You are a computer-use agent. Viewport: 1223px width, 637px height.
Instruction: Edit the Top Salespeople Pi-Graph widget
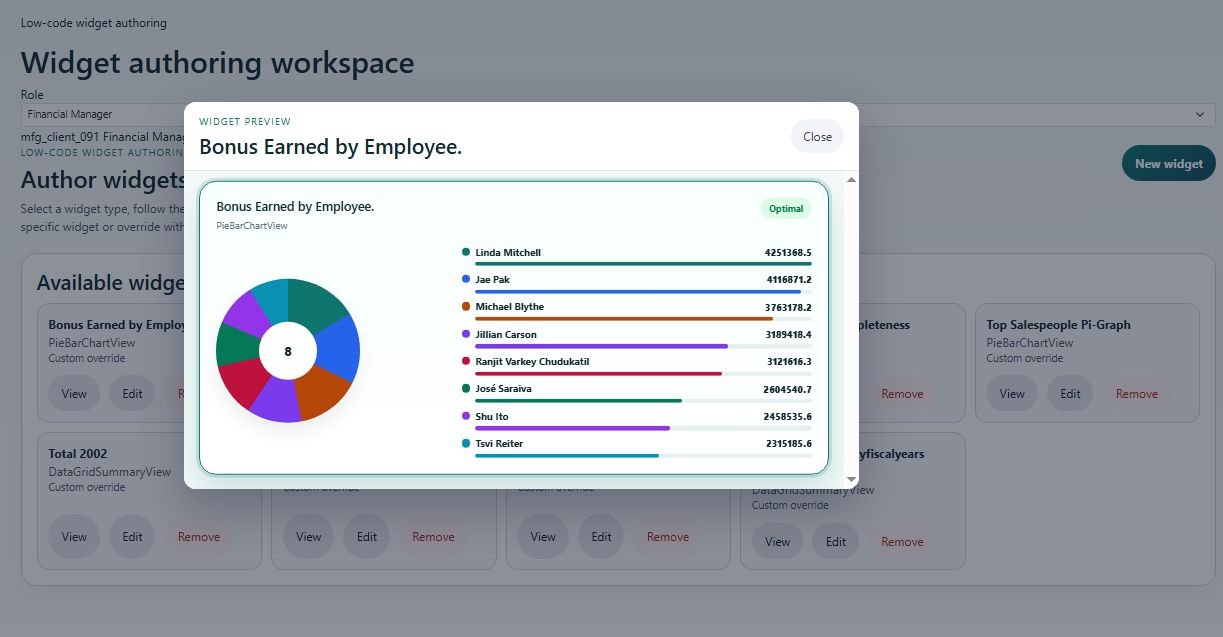click(1070, 393)
